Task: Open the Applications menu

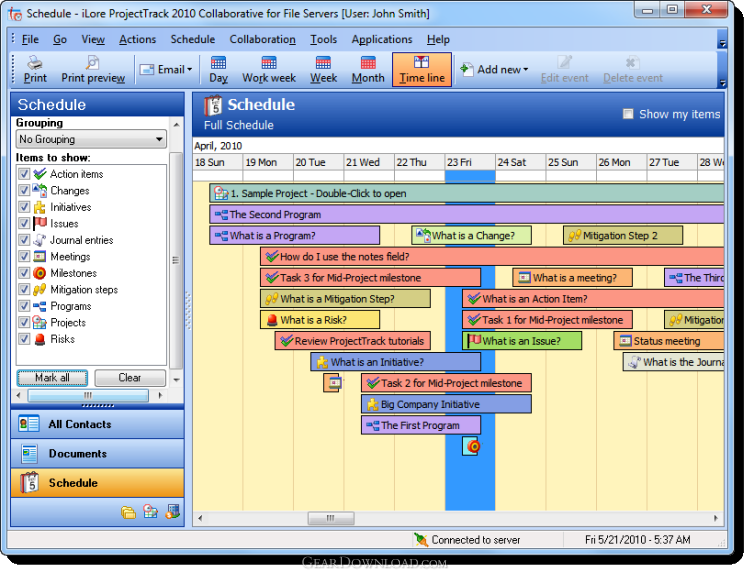Action: point(382,39)
